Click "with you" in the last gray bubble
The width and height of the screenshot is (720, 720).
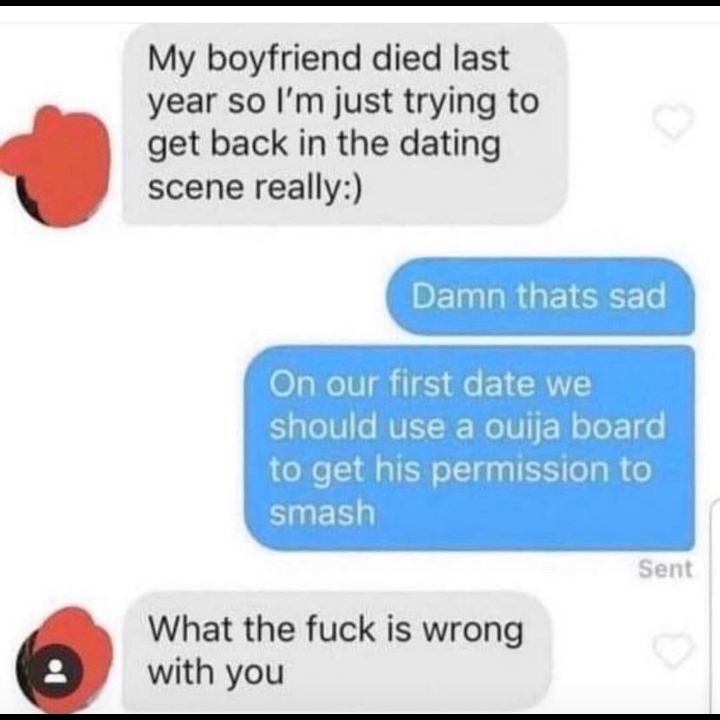pos(216,673)
